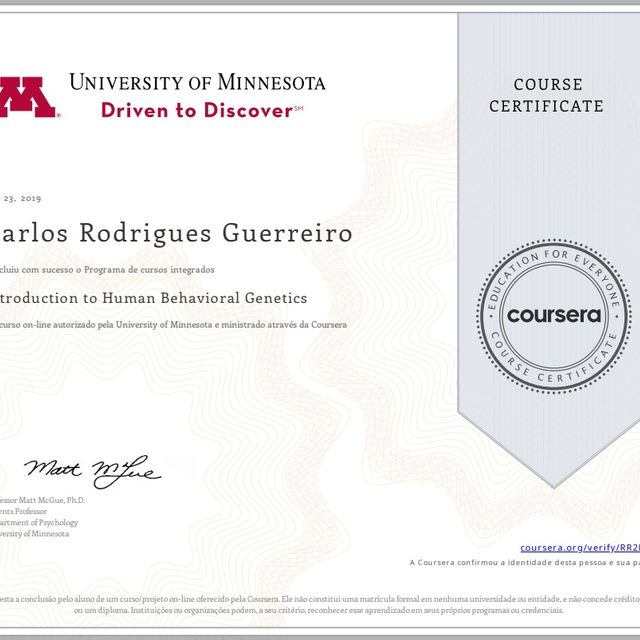Select the 'University of Minnesota' heading text

[x=197, y=82]
